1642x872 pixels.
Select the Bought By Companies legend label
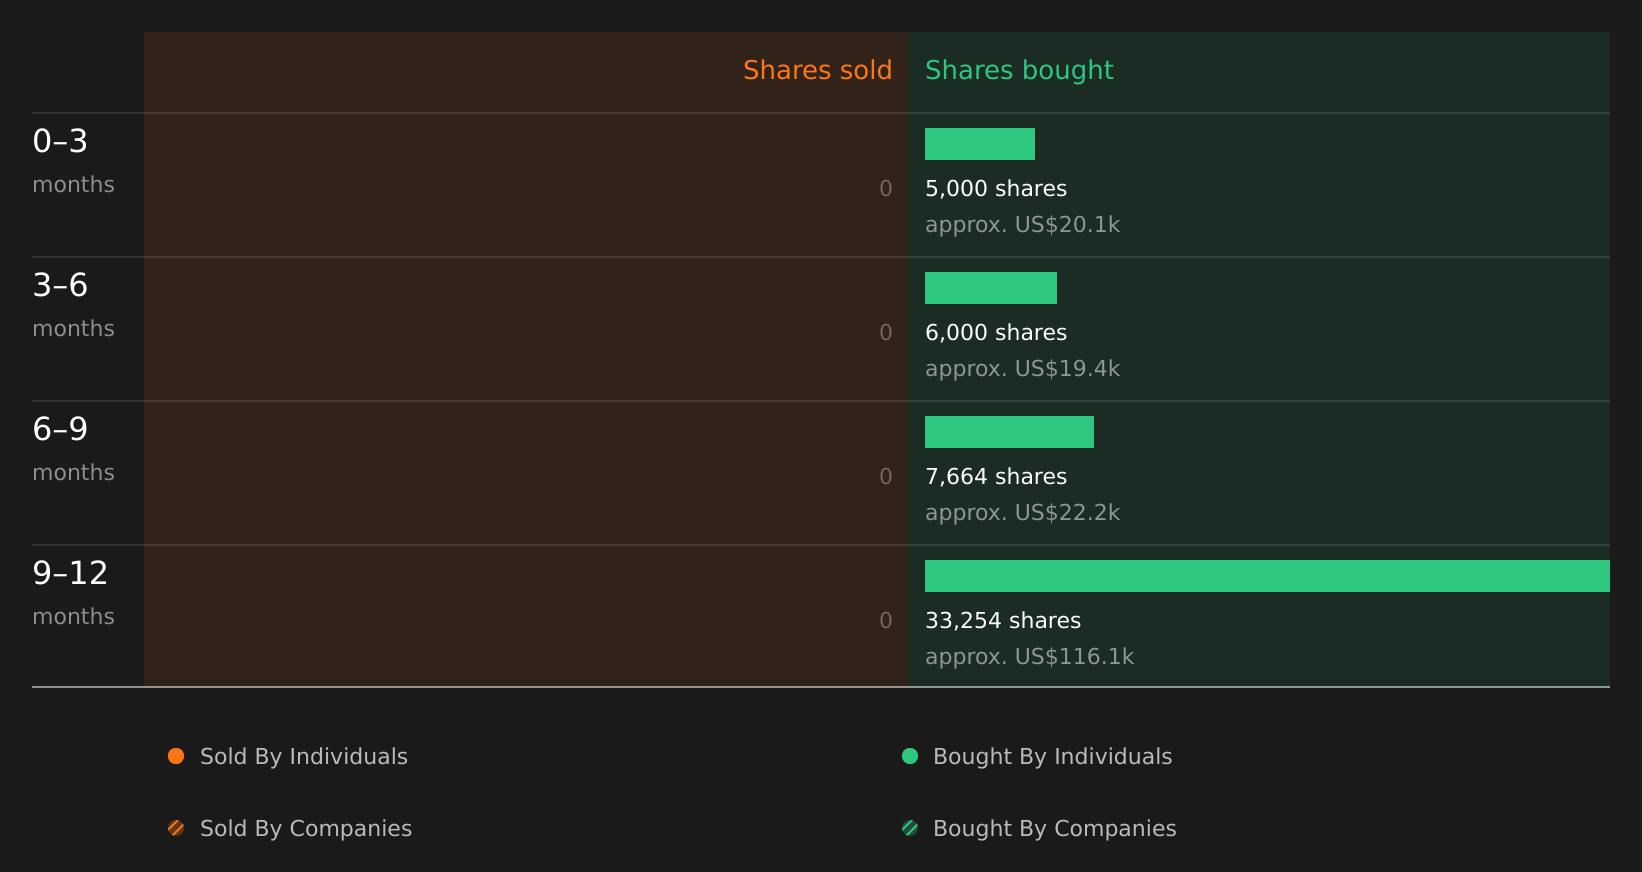[1054, 829]
